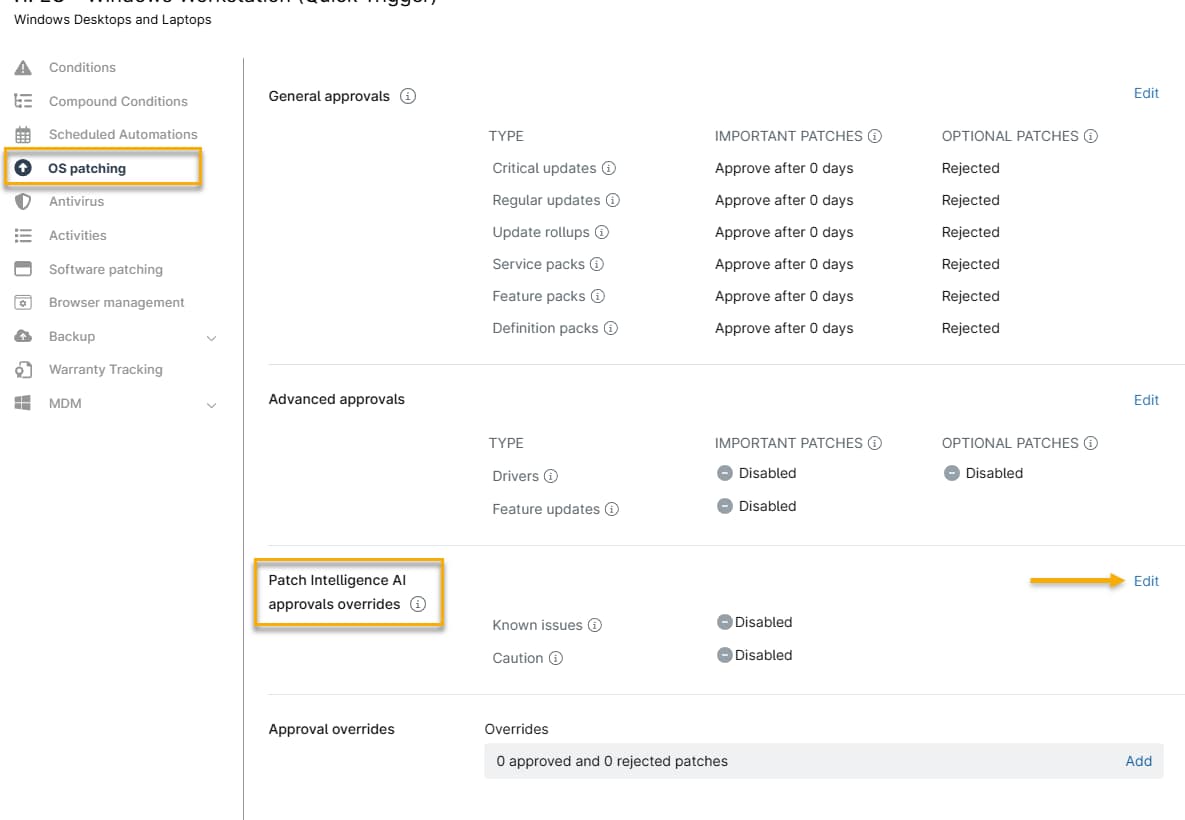The width and height of the screenshot is (1185, 820).
Task: Go to Software patching in sidebar
Action: click(x=105, y=270)
